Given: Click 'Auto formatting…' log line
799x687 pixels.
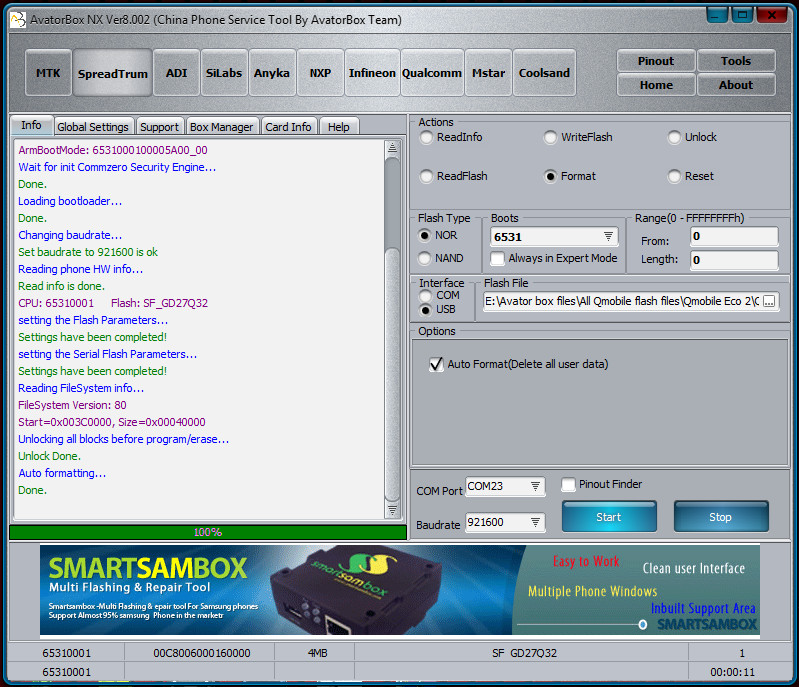Looking at the screenshot, I should [62, 473].
